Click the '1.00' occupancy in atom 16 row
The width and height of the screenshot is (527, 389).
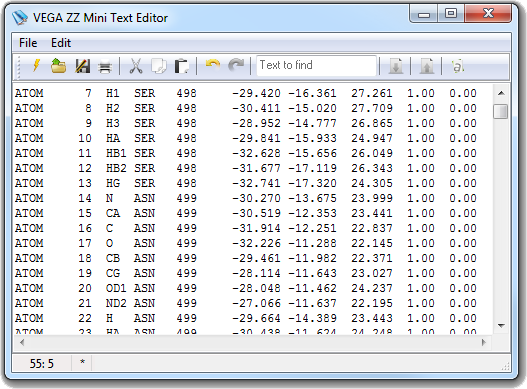pyautogui.click(x=421, y=228)
